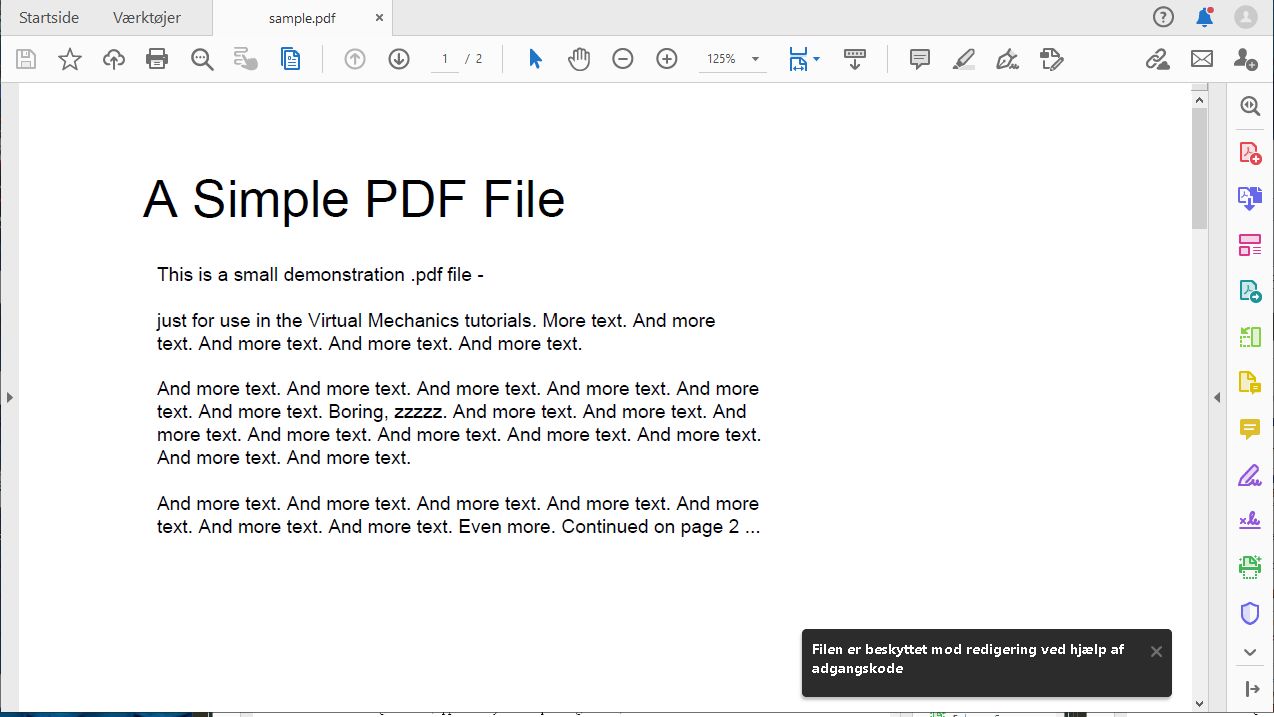Viewport: 1274px width, 717px height.
Task: Collapse the right tools pane
Action: 1251,689
